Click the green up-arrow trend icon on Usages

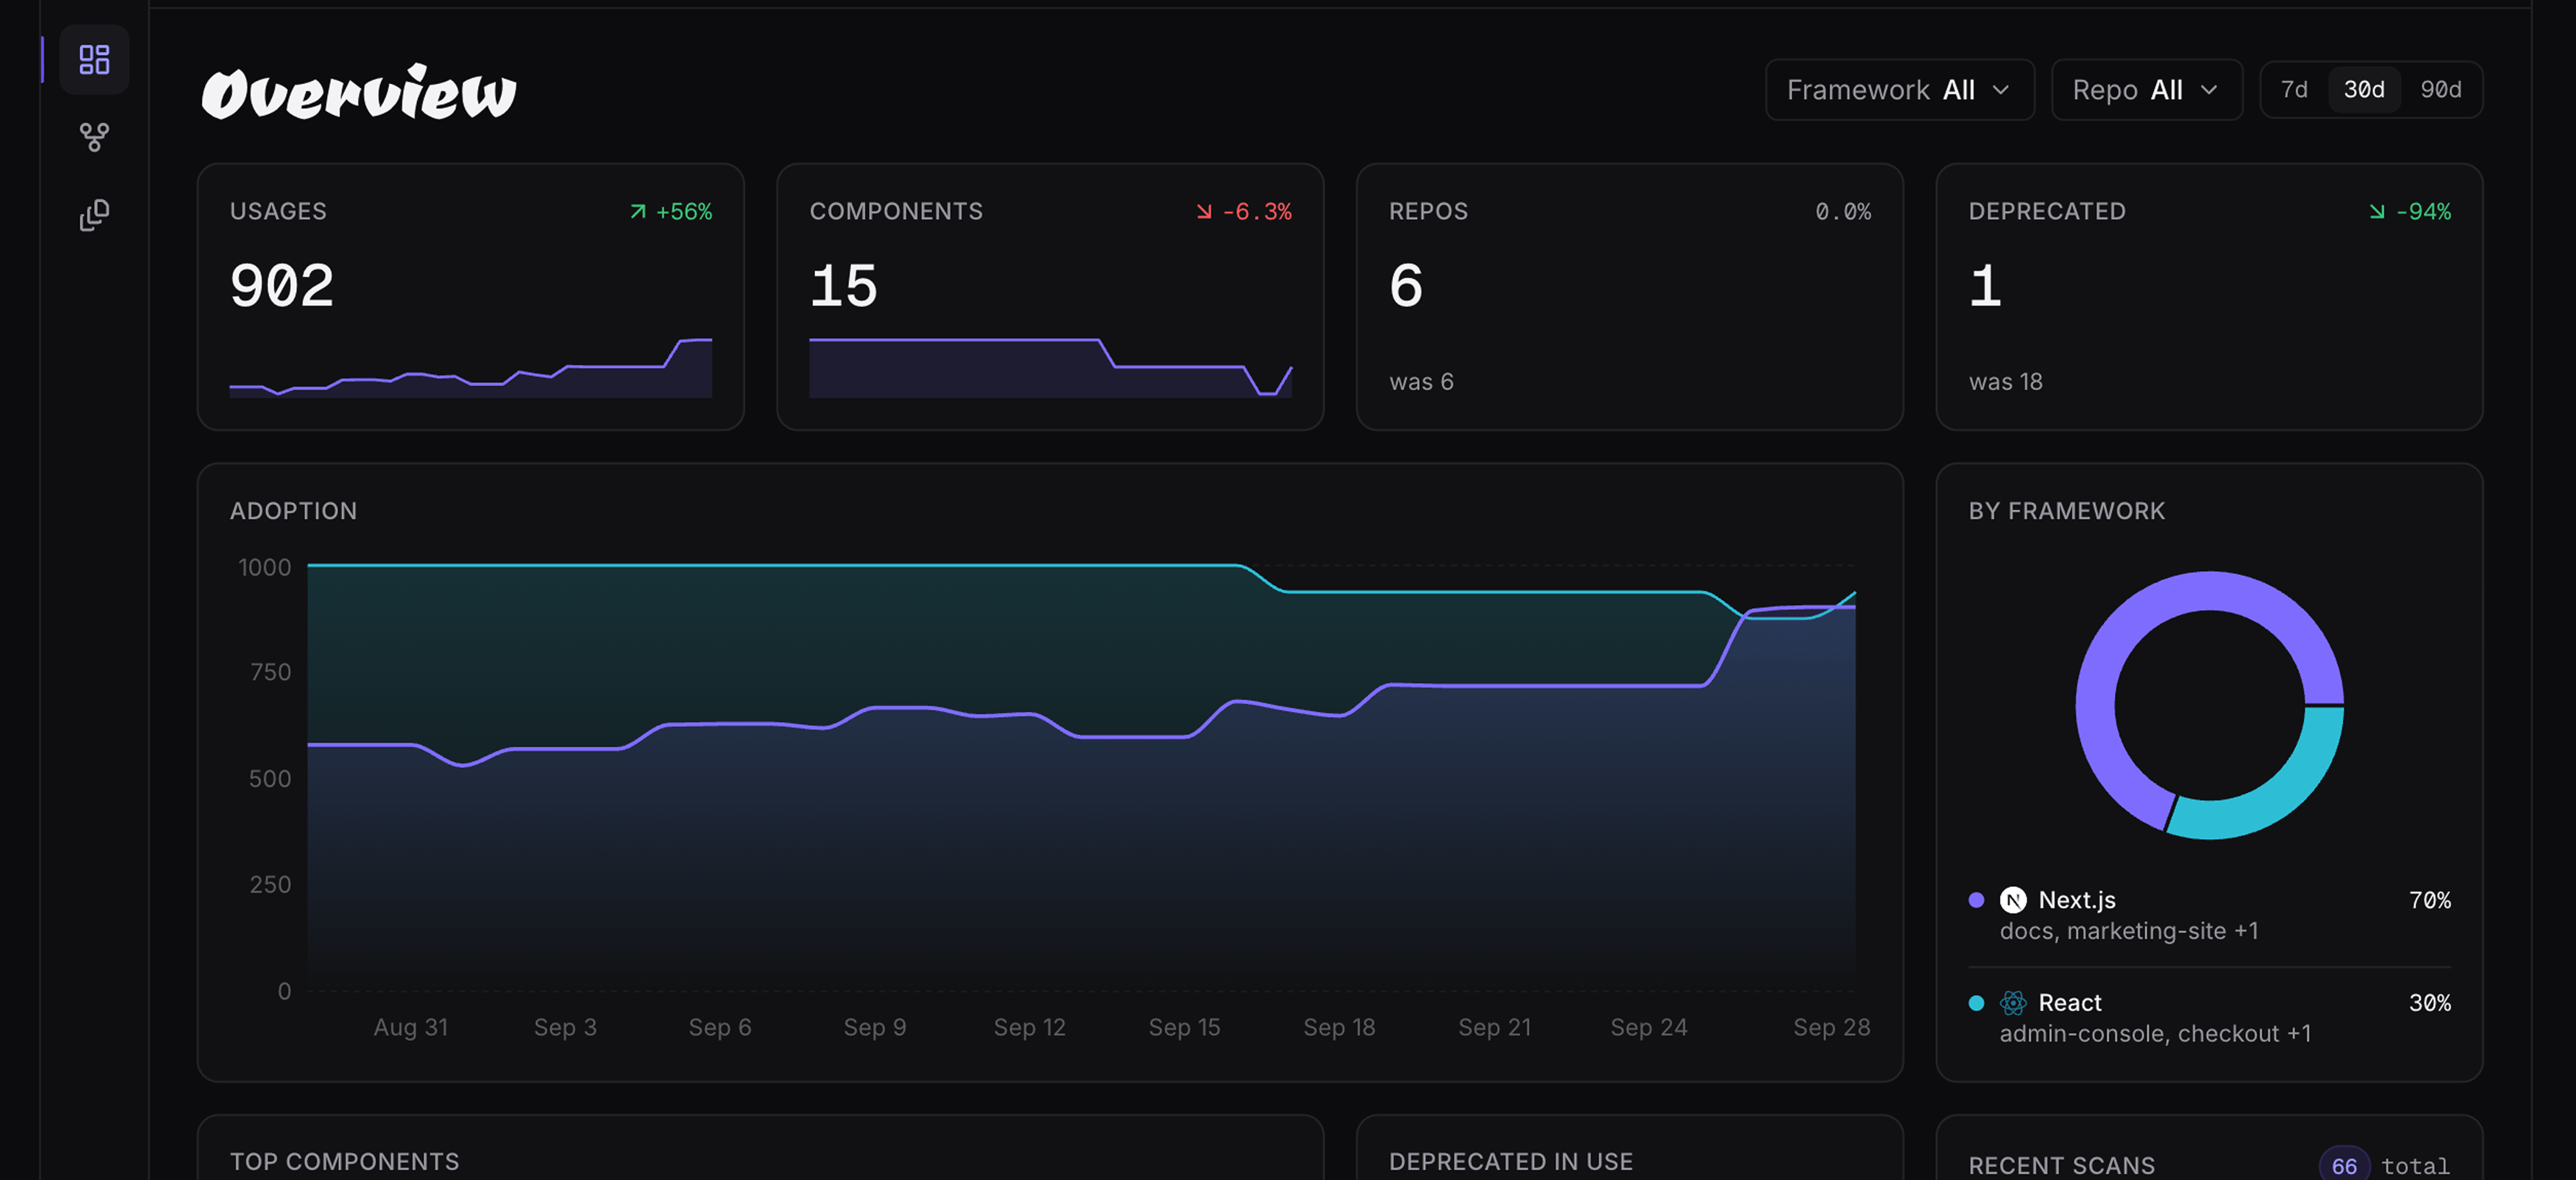tap(638, 211)
